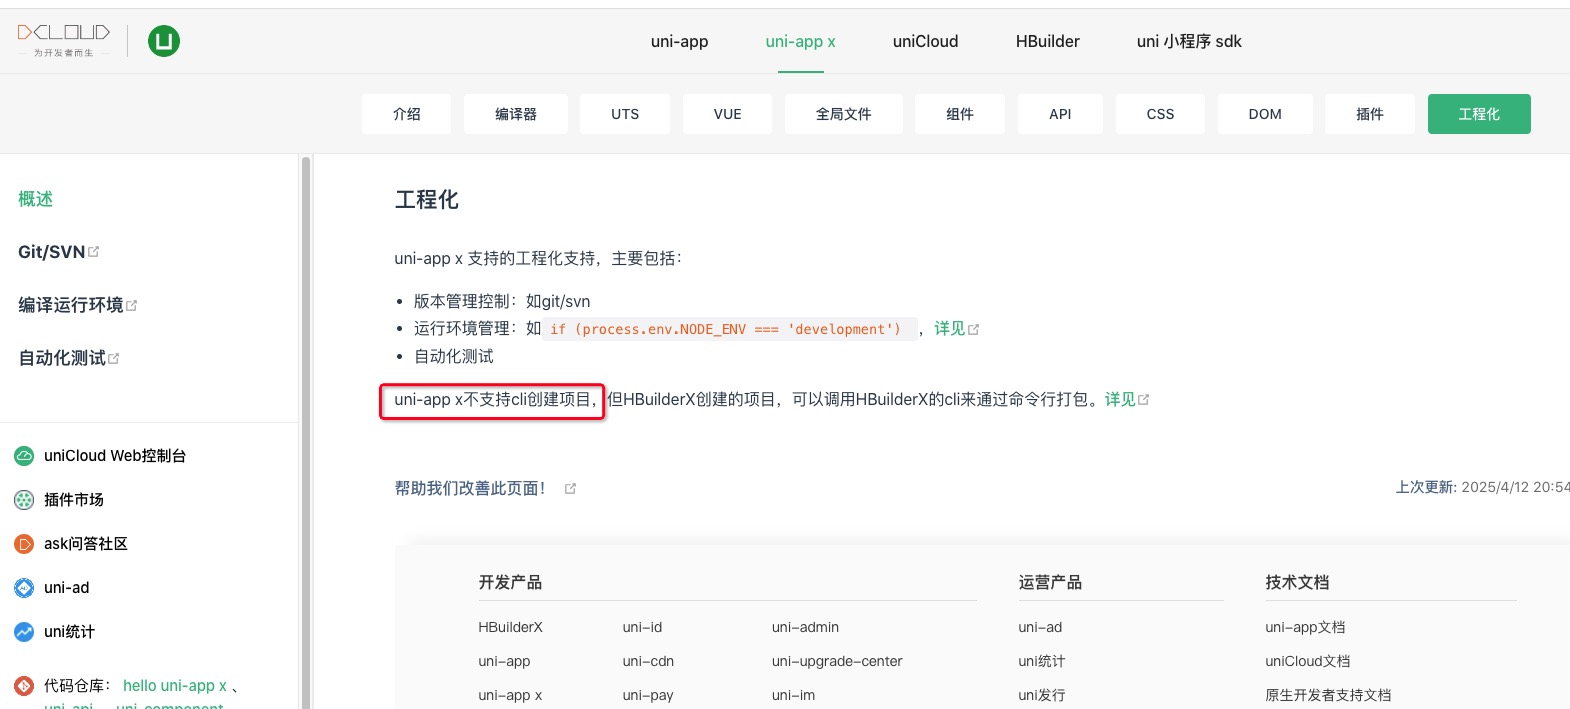
Task: Click the DCloud logo
Action: tap(63, 40)
